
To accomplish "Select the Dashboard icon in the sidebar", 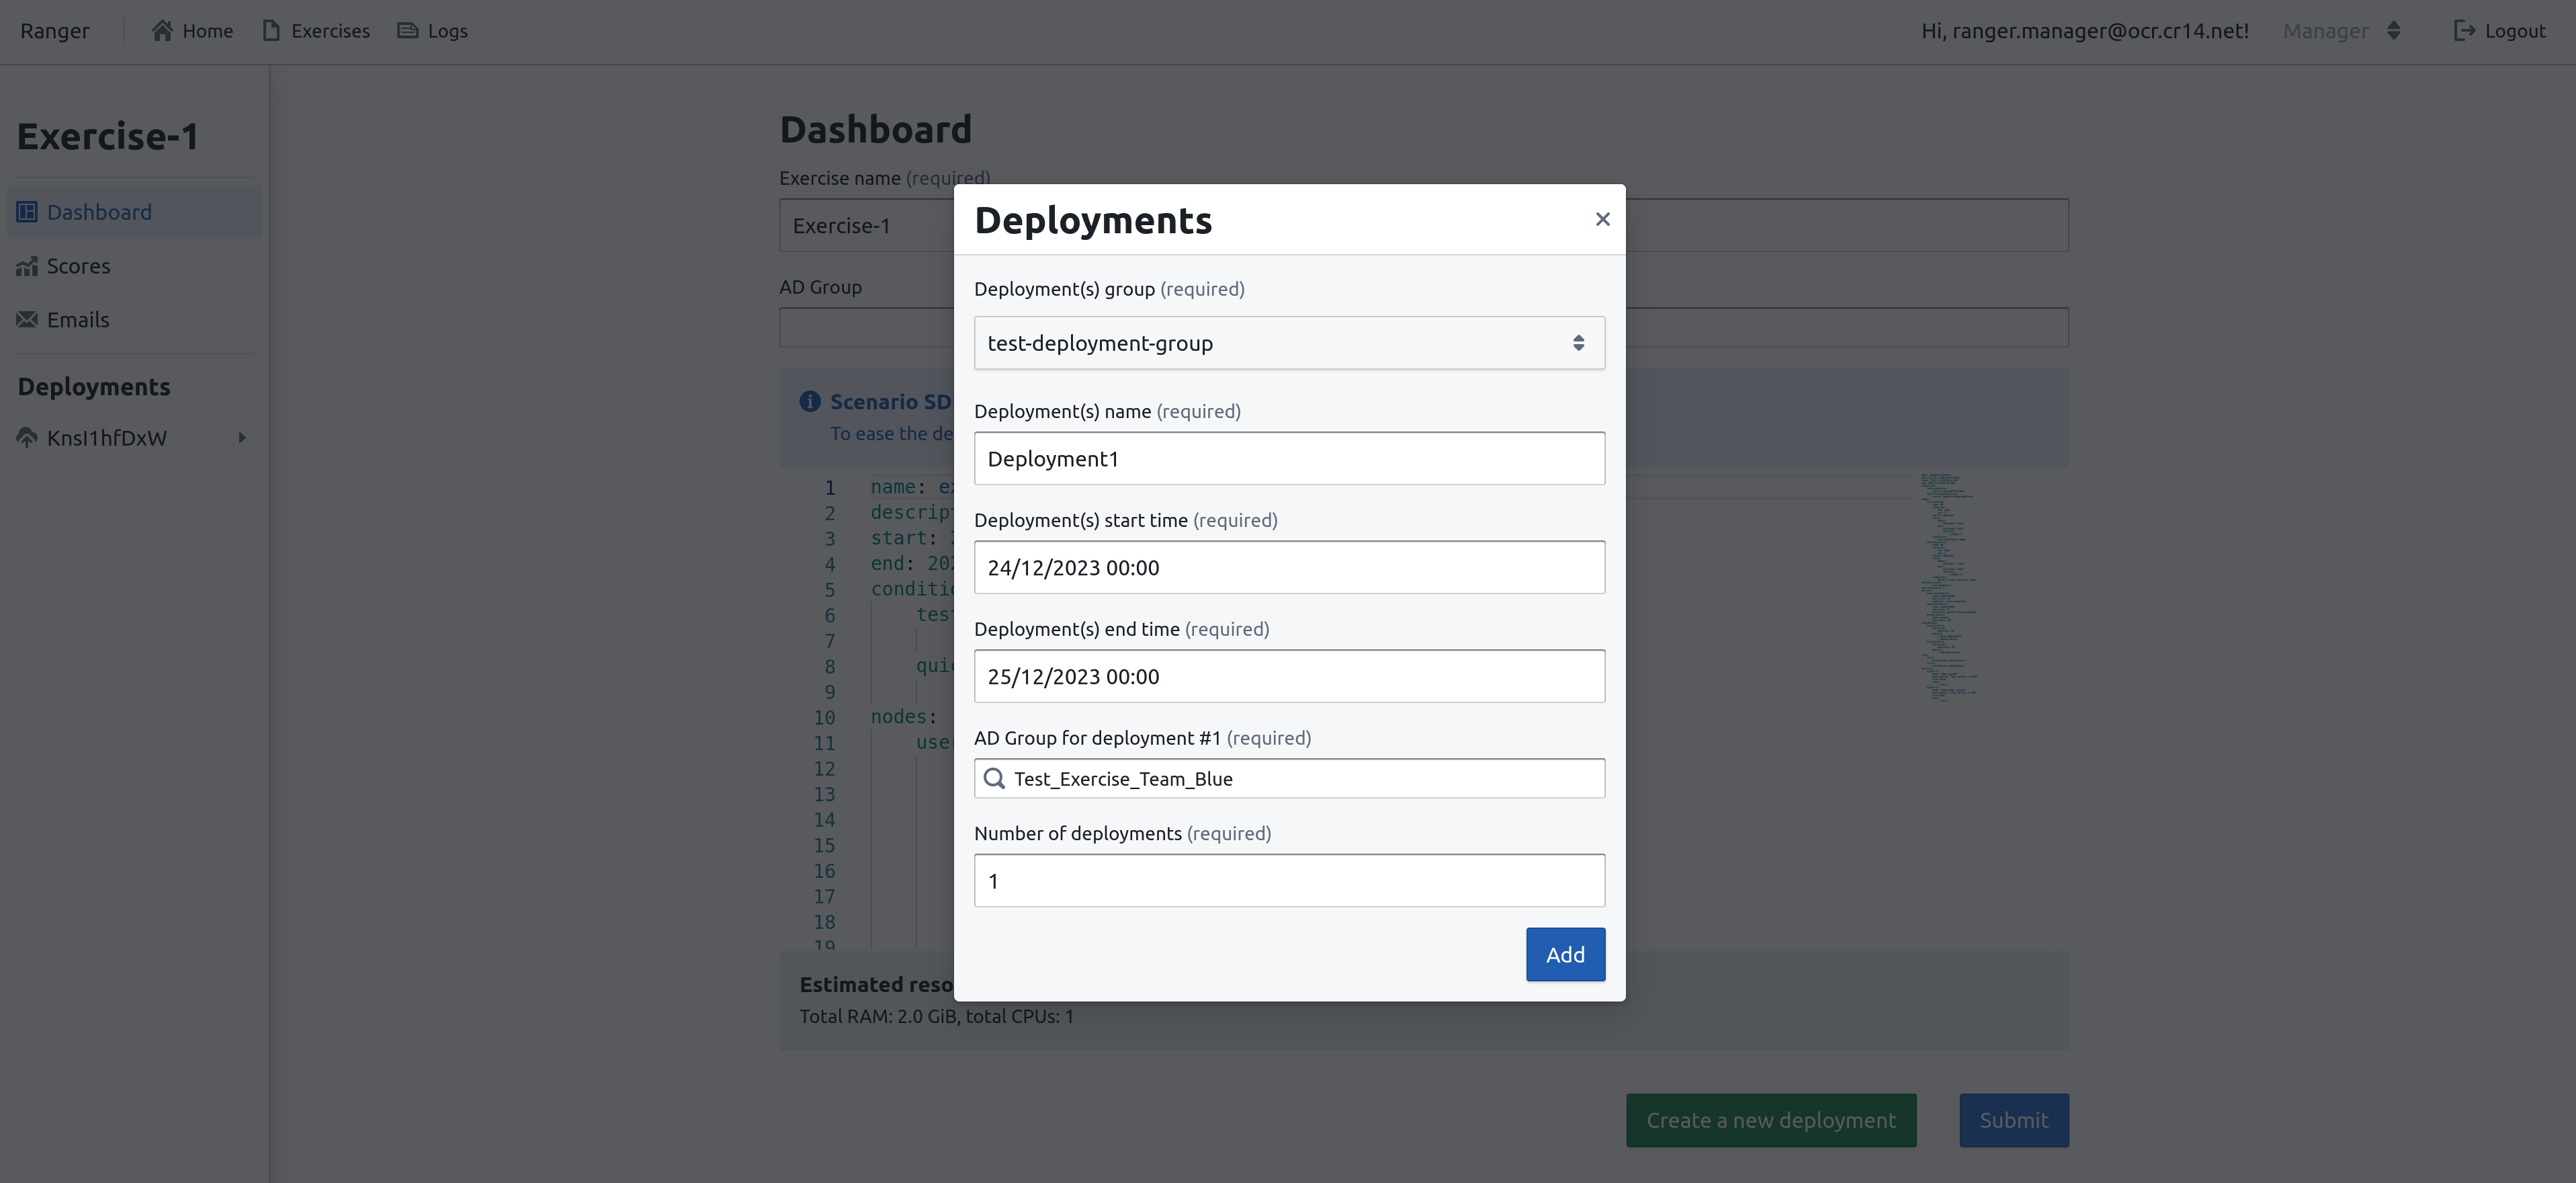I will (x=28, y=211).
